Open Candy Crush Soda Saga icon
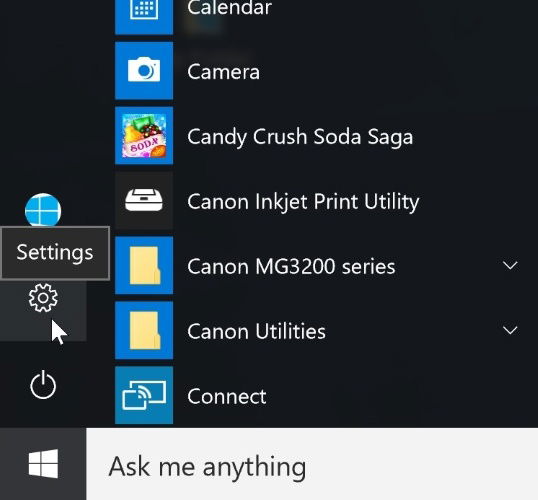Screen dimensions: 538x500 [x=144, y=136]
